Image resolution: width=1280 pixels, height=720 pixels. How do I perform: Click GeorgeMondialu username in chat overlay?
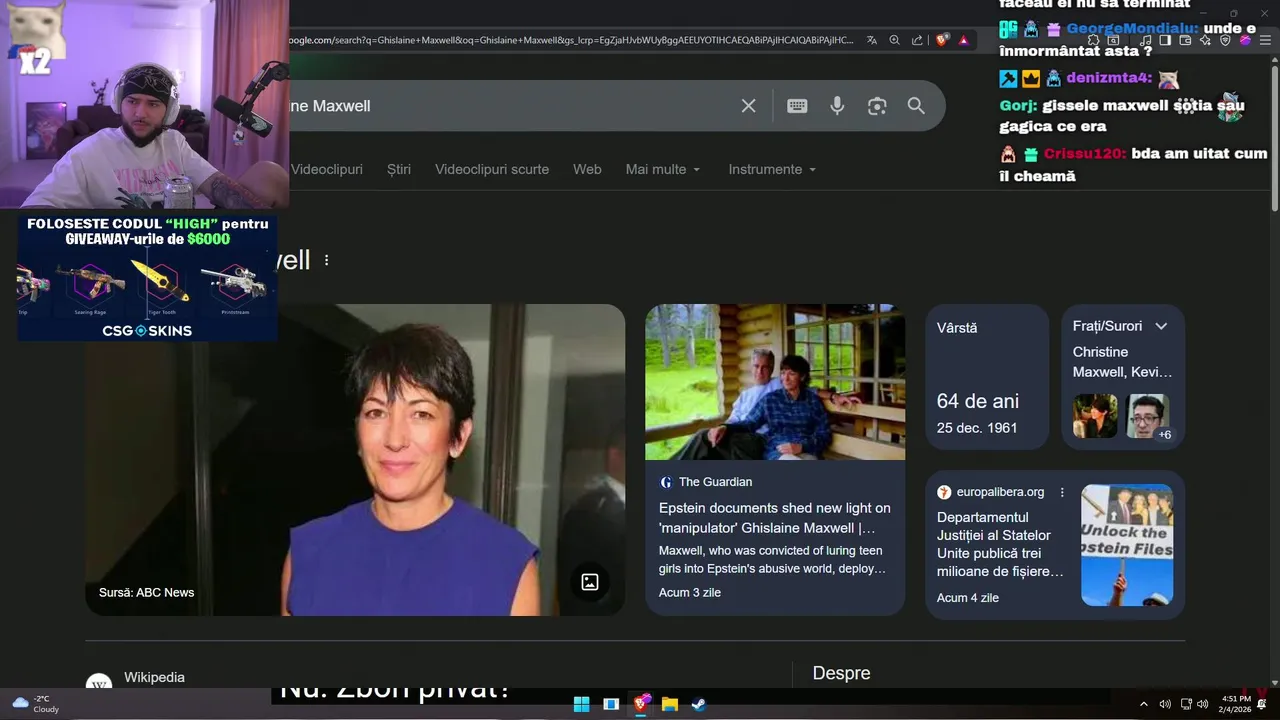pos(1131,29)
